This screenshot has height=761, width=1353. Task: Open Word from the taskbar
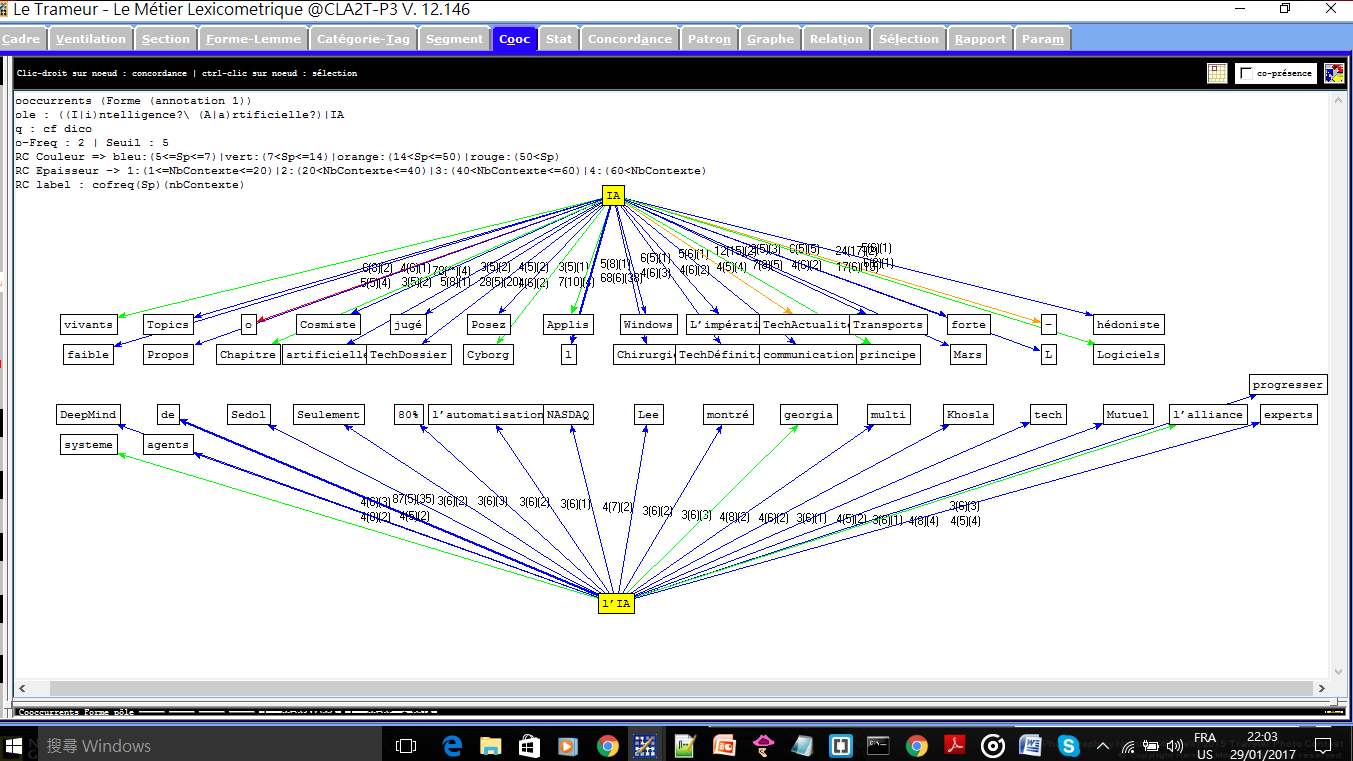[x=1030, y=745]
